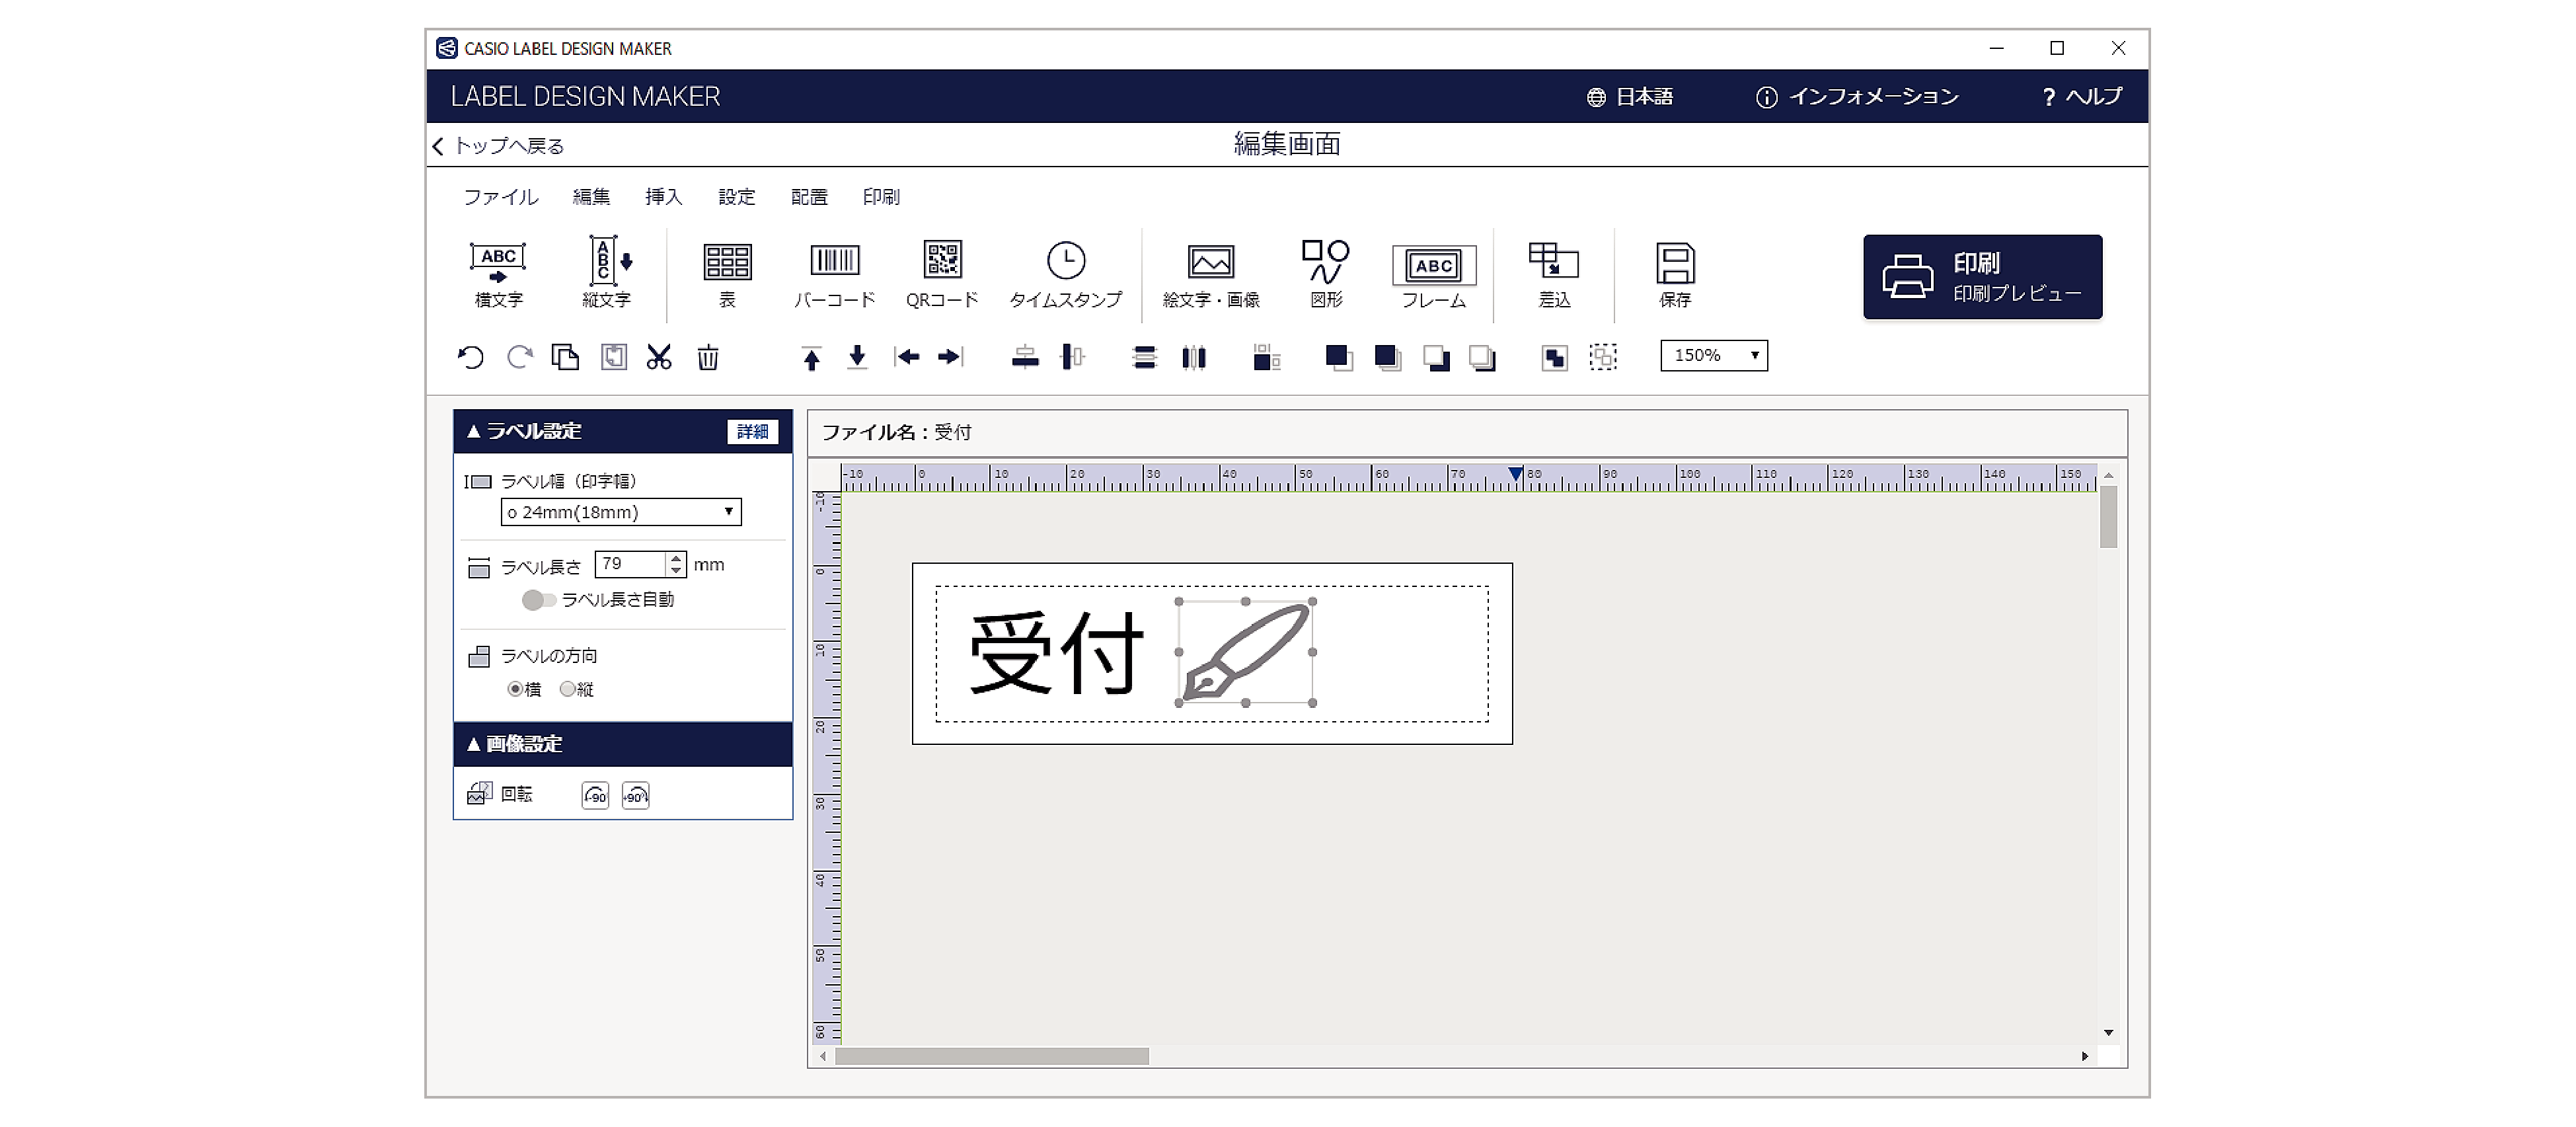Click the 印刷 print preview button
The width and height of the screenshot is (2576, 1127).
coord(1982,277)
